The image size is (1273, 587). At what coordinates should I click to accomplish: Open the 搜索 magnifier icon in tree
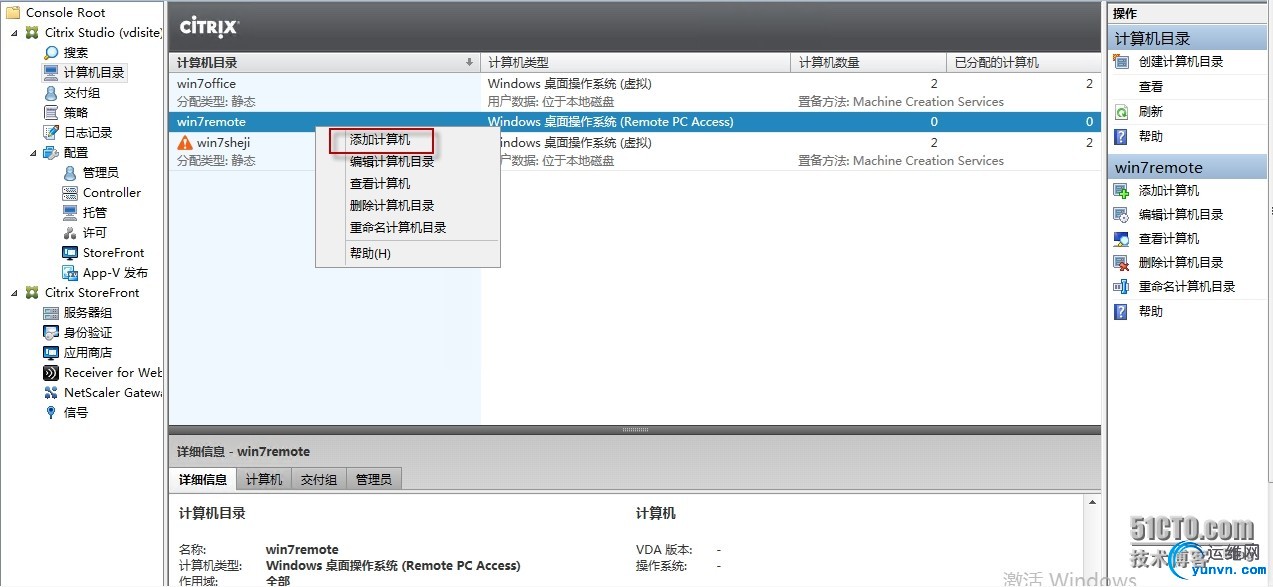pos(51,52)
